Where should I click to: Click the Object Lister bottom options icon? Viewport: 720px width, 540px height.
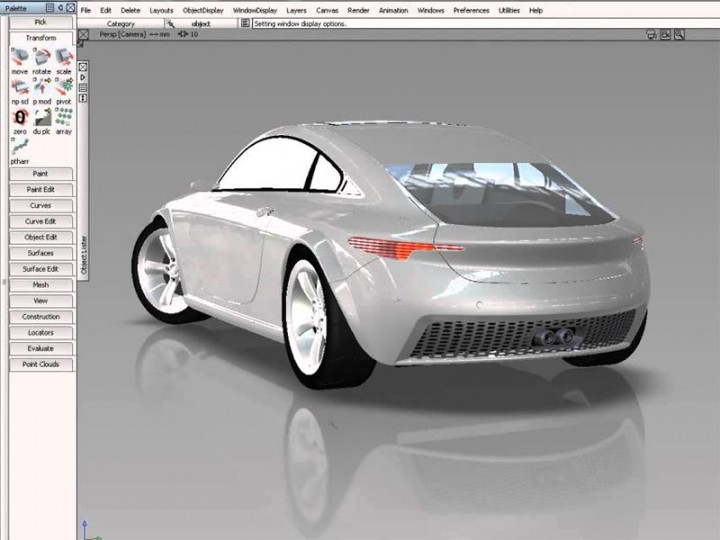(x=83, y=98)
